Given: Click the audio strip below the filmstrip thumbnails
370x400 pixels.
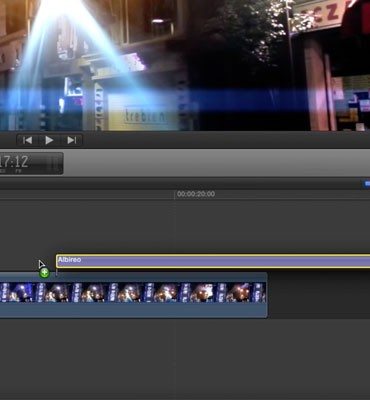Looking at the screenshot, I should click(133, 310).
